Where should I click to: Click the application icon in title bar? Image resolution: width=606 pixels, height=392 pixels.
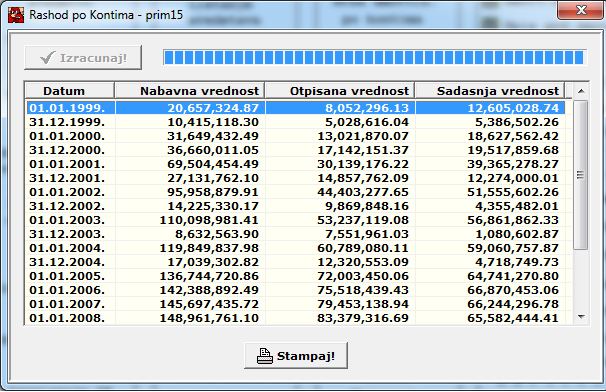coord(16,15)
